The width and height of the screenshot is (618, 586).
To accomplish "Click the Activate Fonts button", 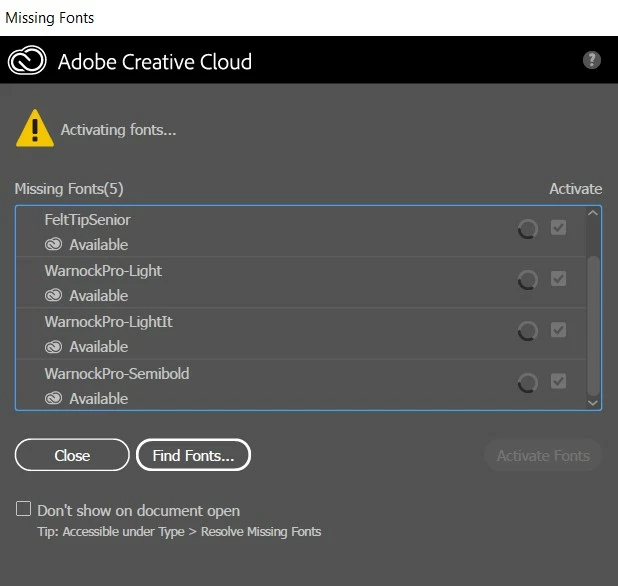I will [543, 456].
